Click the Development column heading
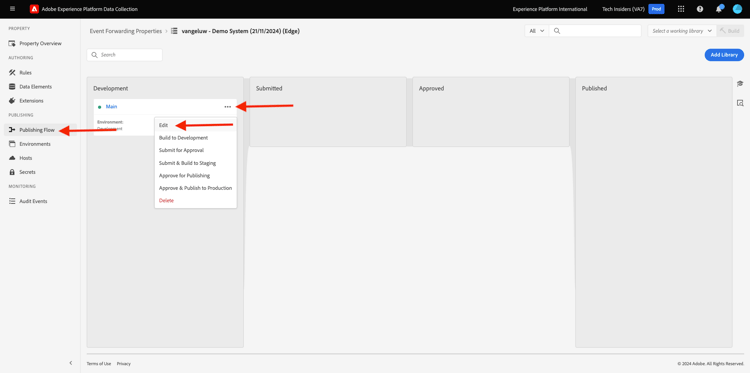This screenshot has width=750, height=373. (x=110, y=88)
